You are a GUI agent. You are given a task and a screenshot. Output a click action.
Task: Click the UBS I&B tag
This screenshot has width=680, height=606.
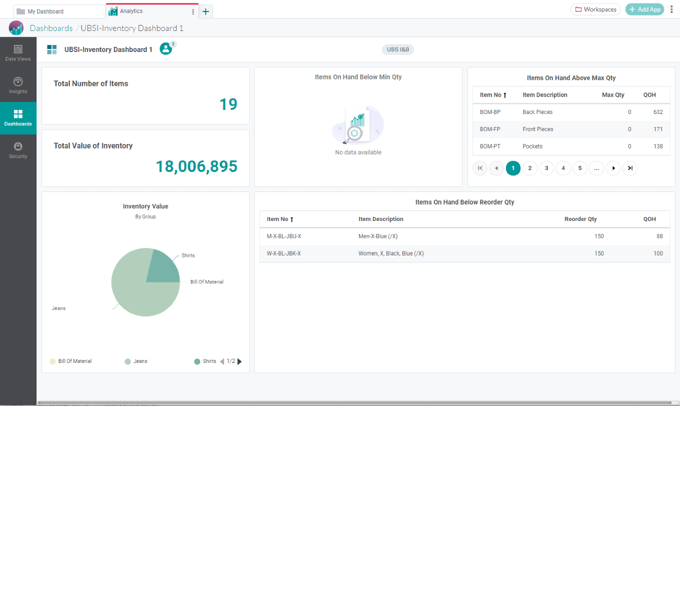(398, 49)
